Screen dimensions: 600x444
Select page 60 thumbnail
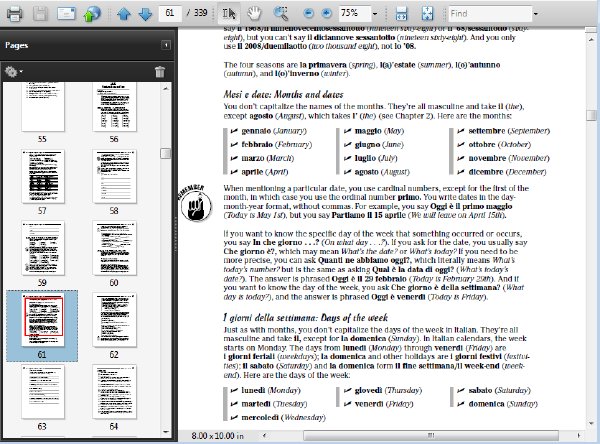(114, 248)
